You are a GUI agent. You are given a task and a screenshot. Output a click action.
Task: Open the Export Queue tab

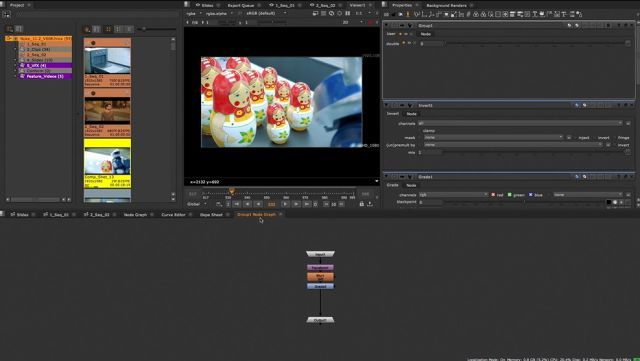coord(241,5)
